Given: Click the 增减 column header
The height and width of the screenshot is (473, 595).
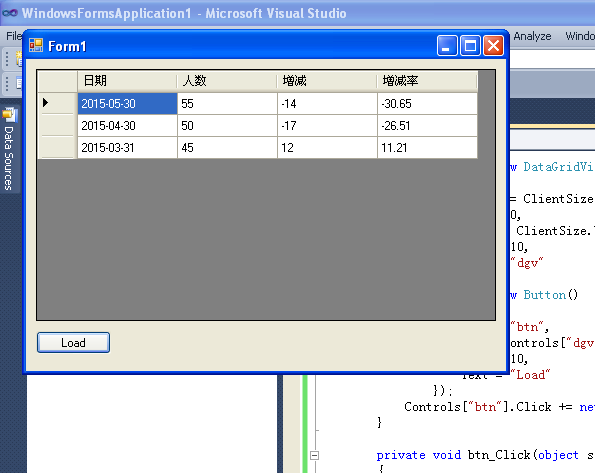Looking at the screenshot, I should pos(327,81).
